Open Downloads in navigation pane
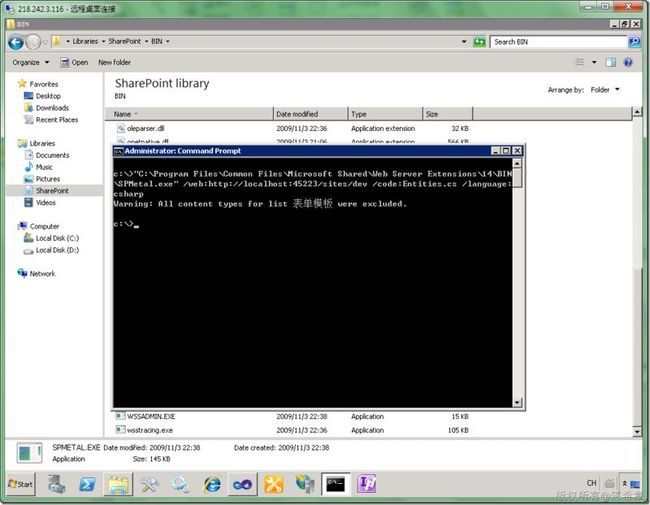 point(52,108)
